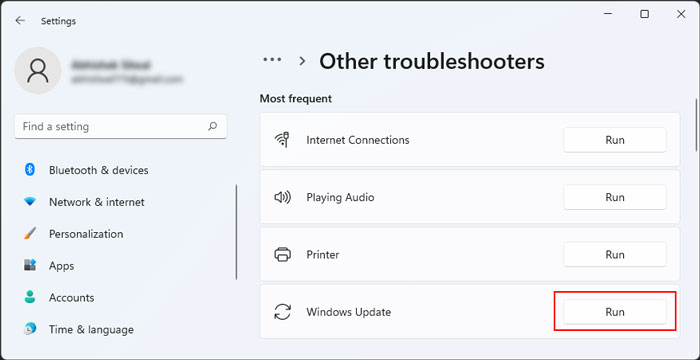This screenshot has width=700, height=360.
Task: Go to Personalization settings
Action: point(86,234)
